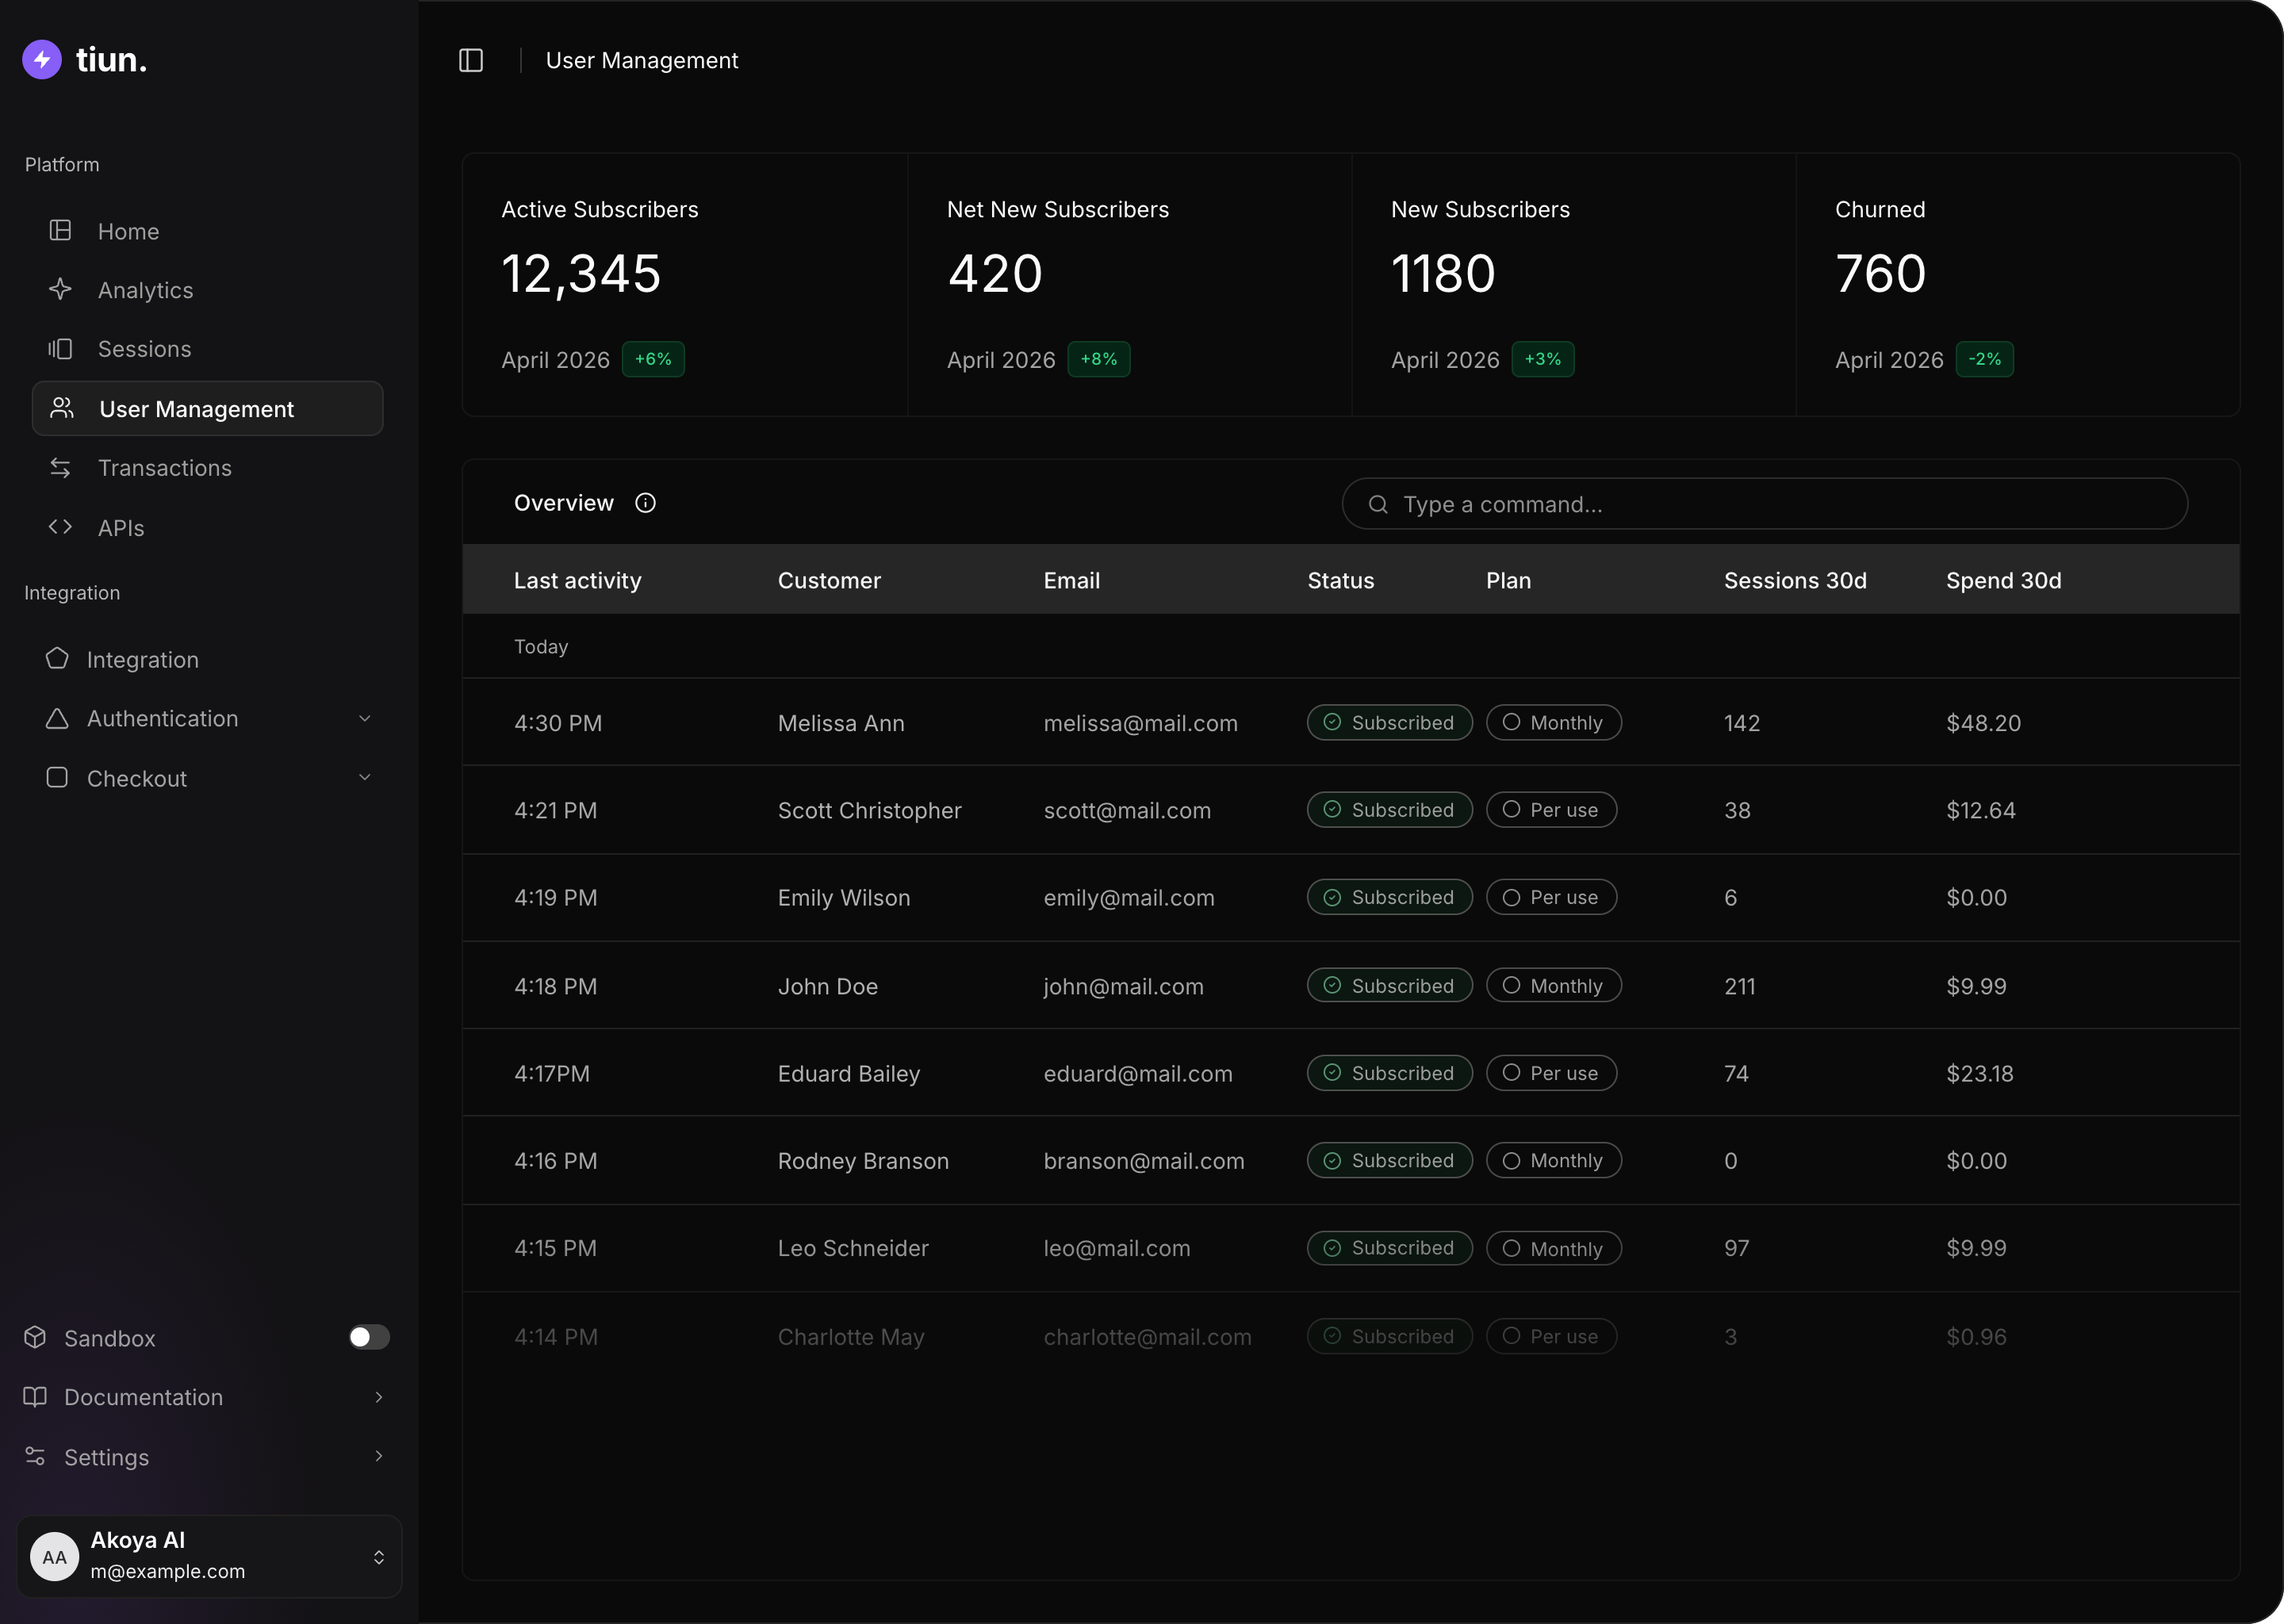Click the search magnifier icon
The height and width of the screenshot is (1624, 2284).
[1378, 504]
